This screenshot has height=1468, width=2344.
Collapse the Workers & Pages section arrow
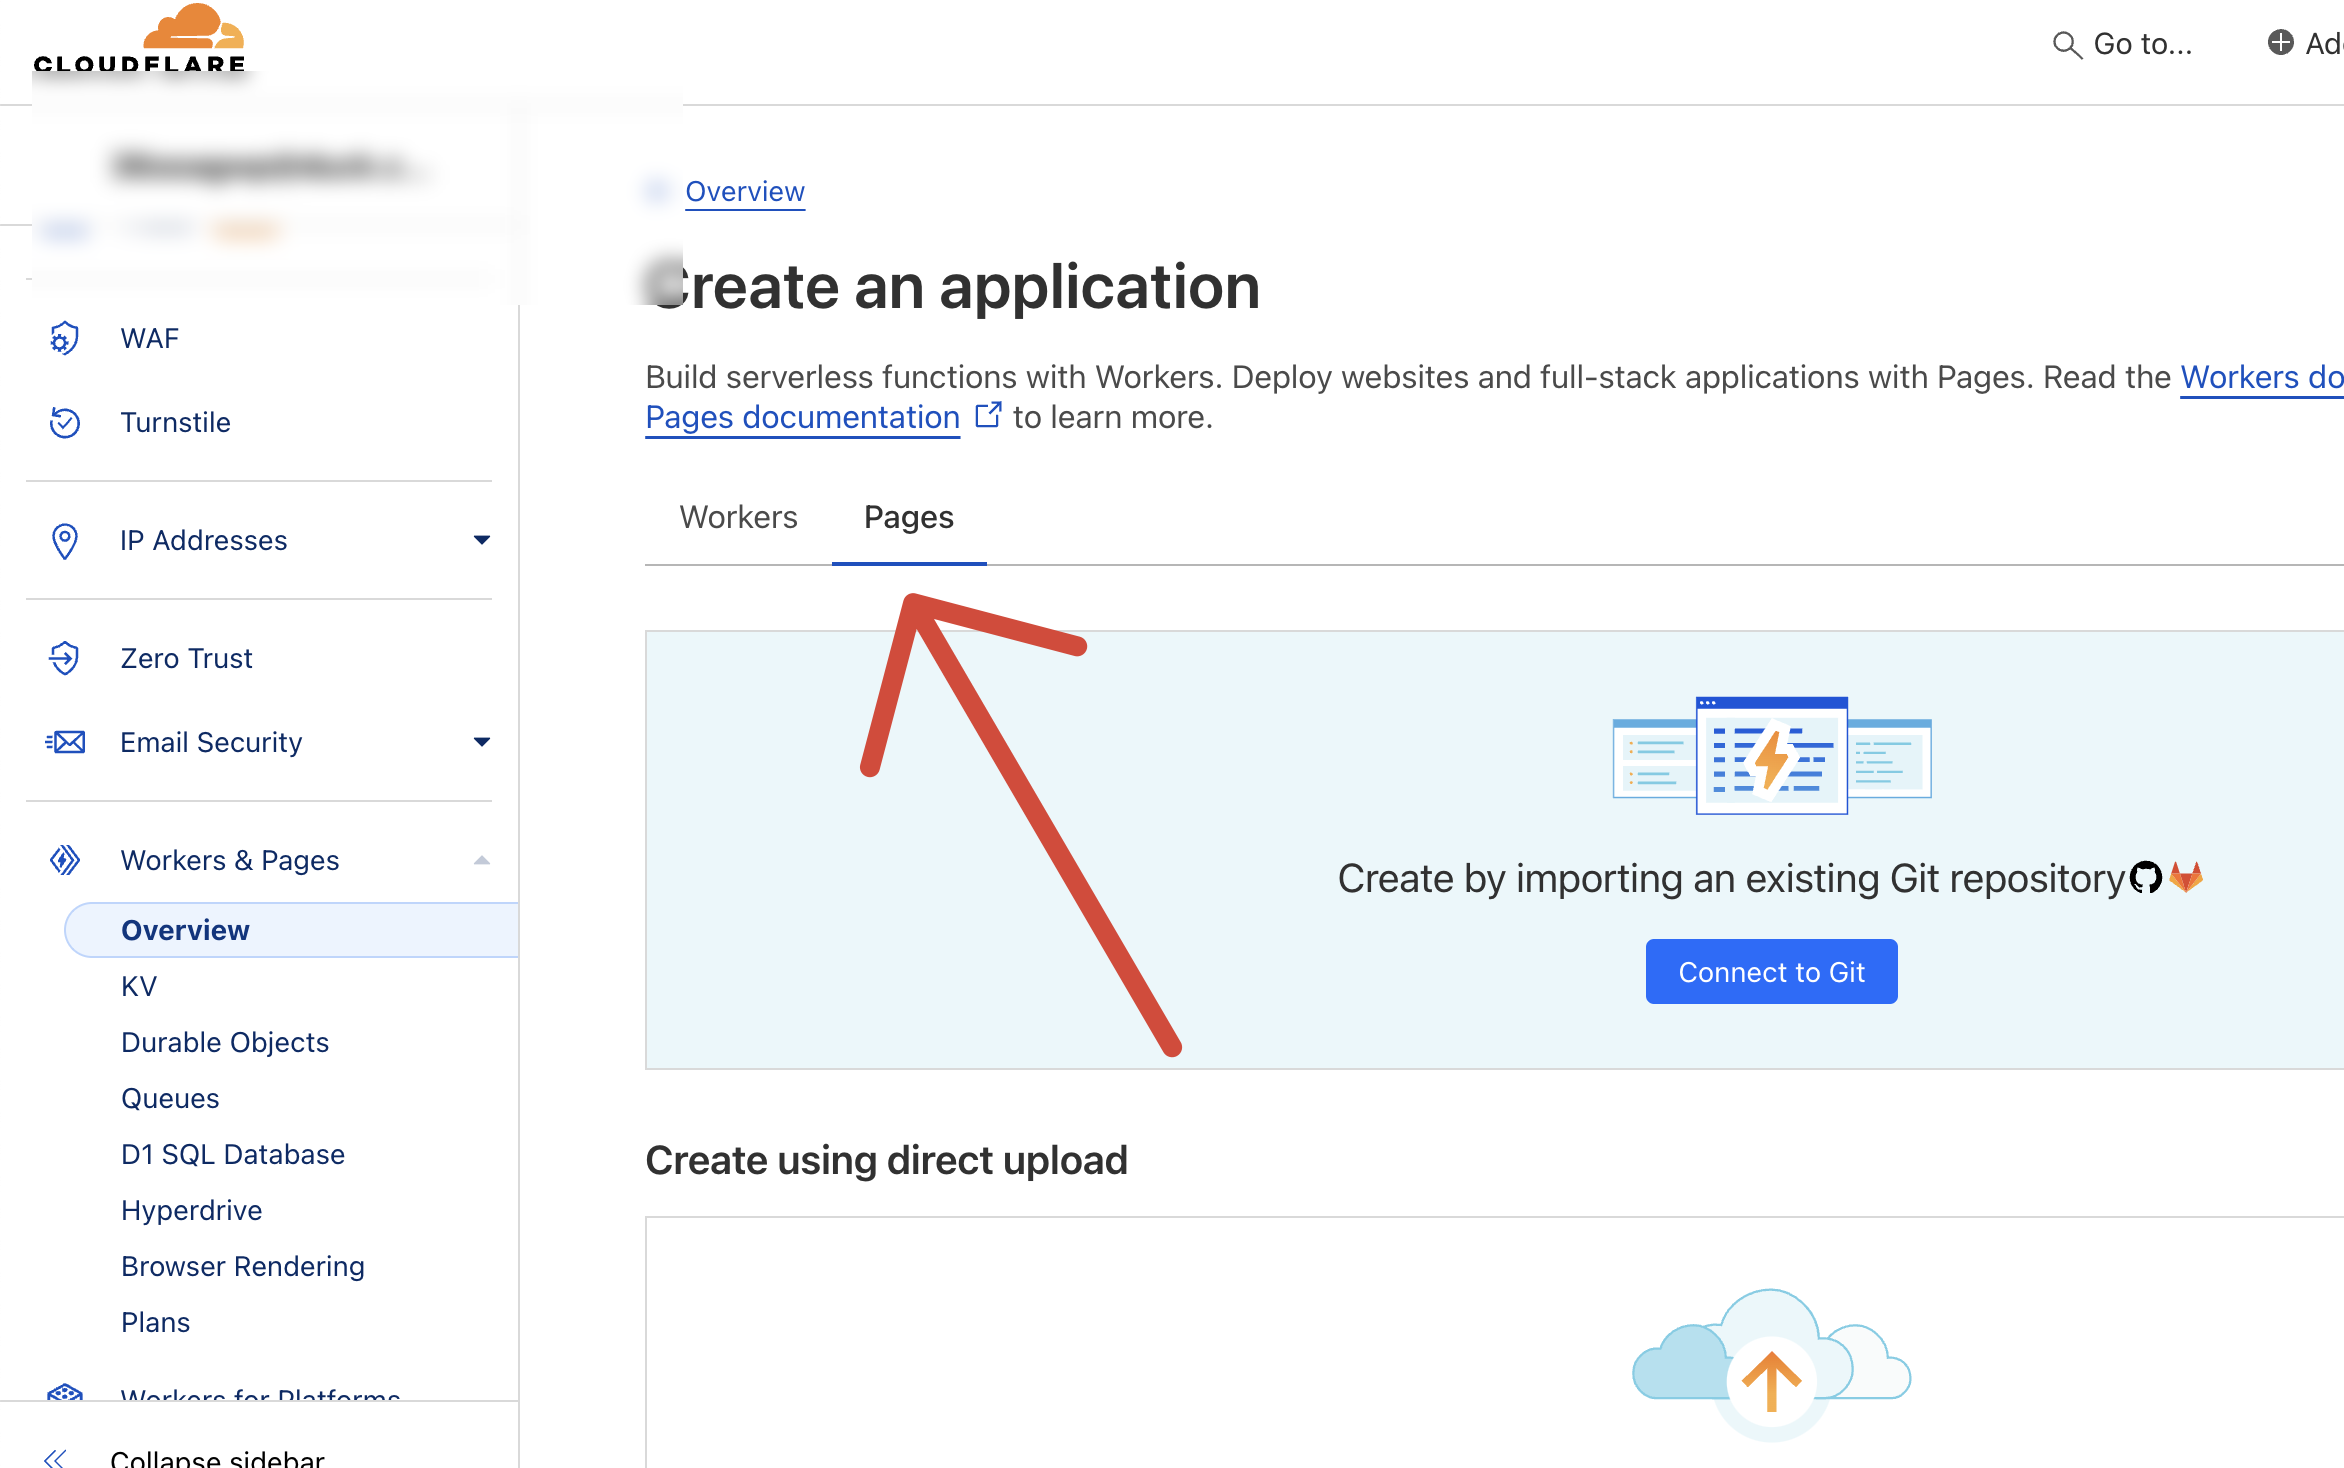coord(482,860)
